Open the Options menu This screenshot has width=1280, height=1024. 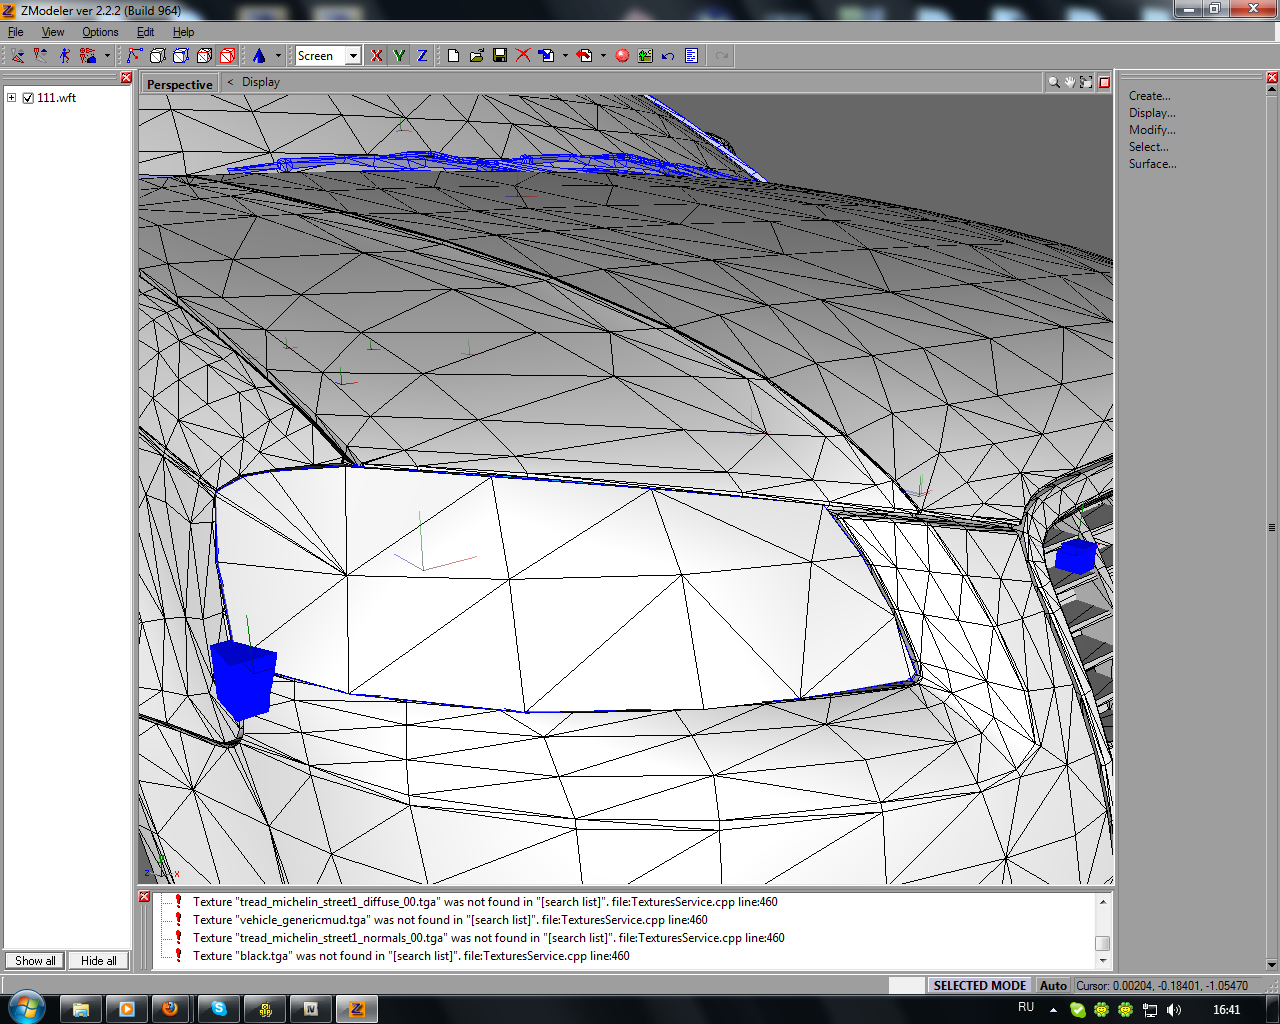100,32
